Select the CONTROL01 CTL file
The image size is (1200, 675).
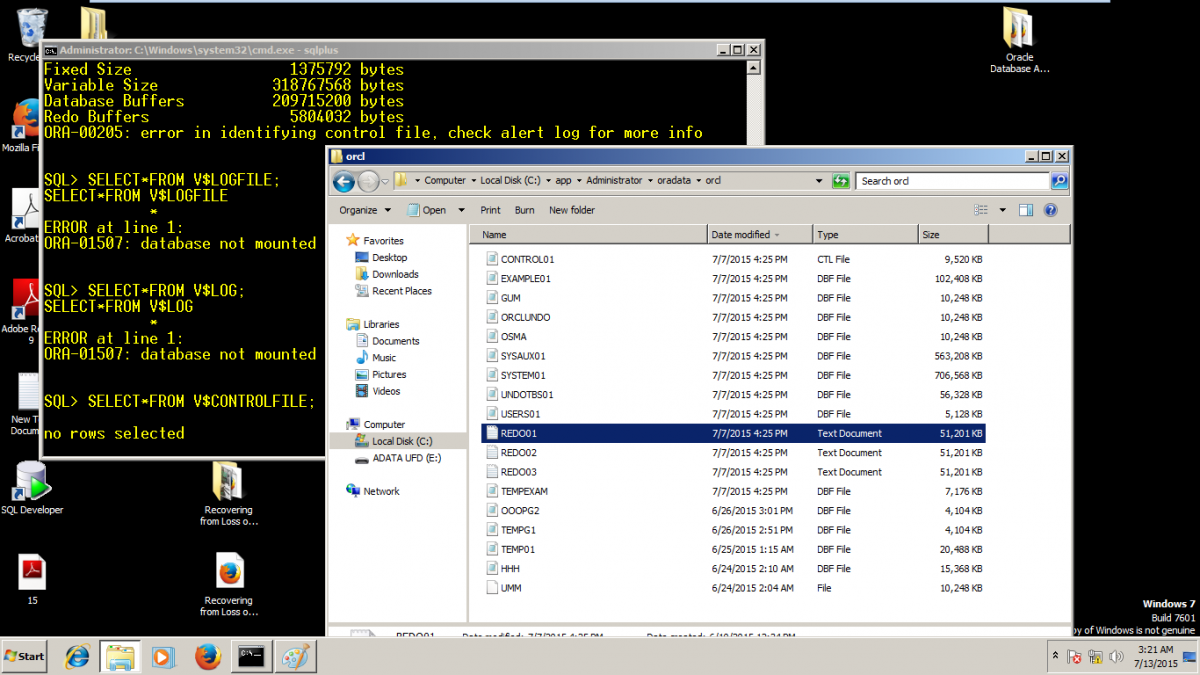[x=526, y=259]
